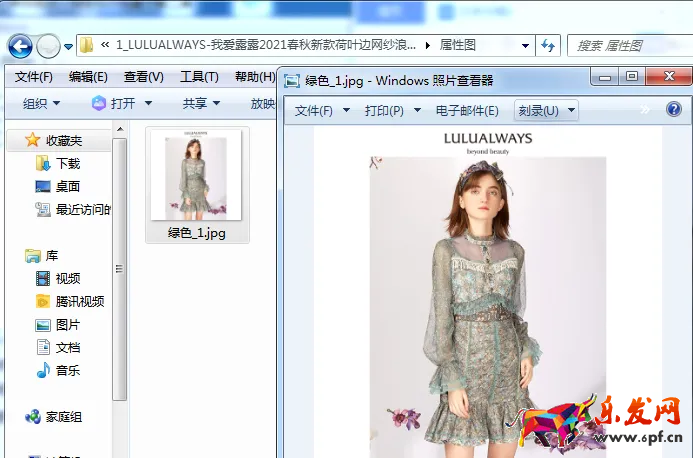693x458 pixels.
Task: Click the Forward navigation arrow button
Action: 48,46
